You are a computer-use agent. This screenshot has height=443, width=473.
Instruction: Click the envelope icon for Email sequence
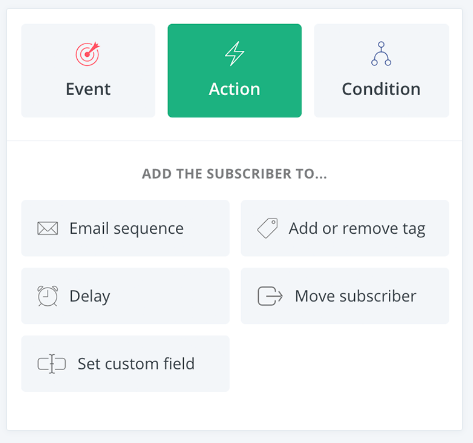[48, 229]
